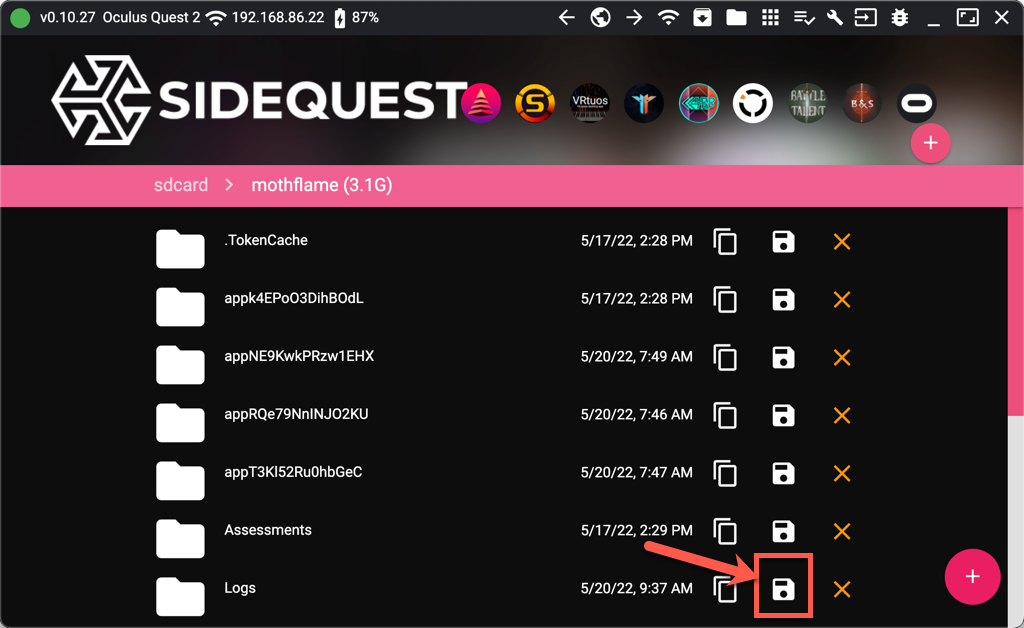Open the white circular logo app shortcut
Screen dimensions: 1024x628
pos(753,103)
